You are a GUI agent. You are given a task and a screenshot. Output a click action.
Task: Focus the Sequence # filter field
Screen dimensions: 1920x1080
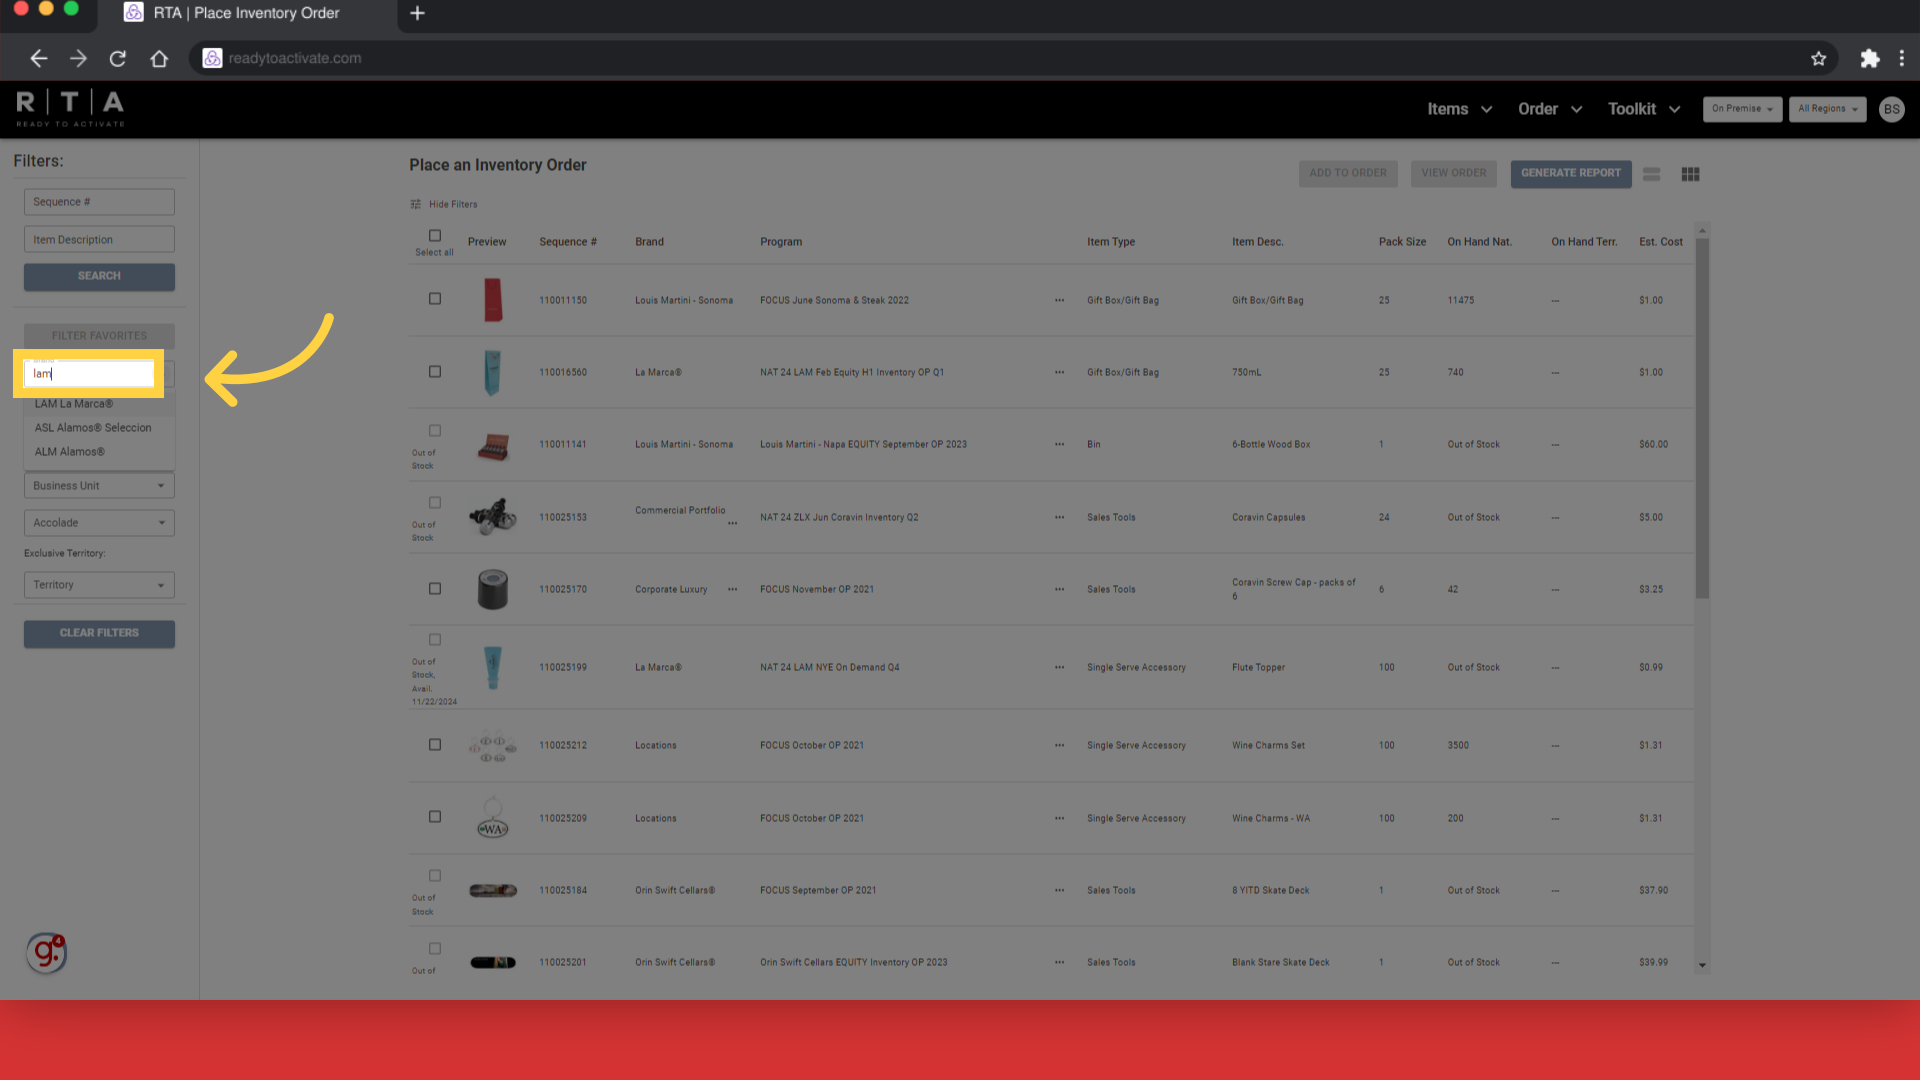pyautogui.click(x=99, y=202)
